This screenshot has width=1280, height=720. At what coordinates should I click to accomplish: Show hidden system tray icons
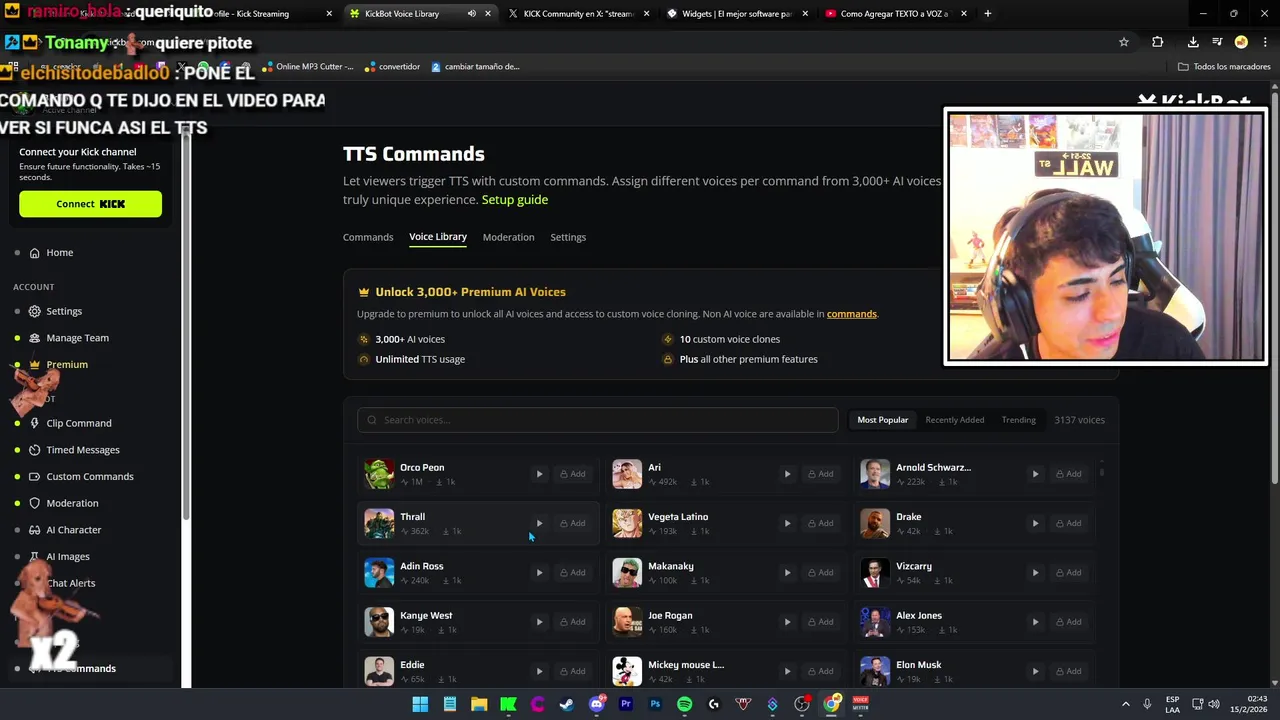(x=1125, y=704)
